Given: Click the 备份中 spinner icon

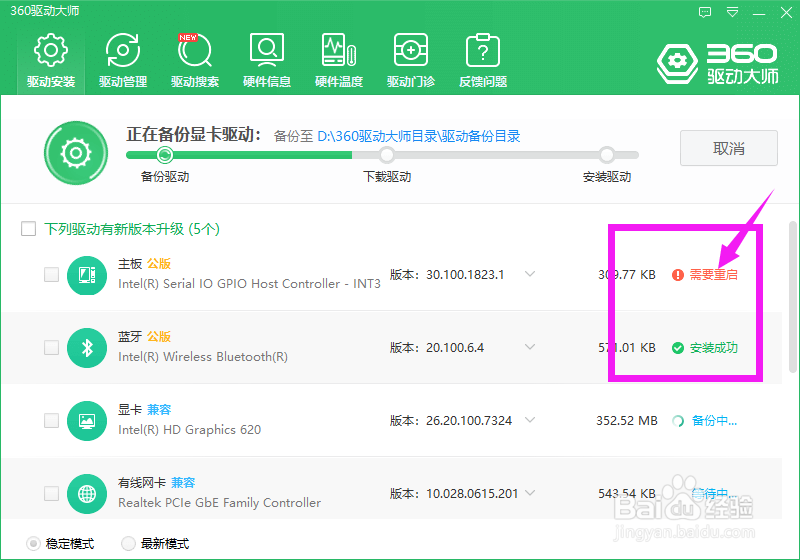Looking at the screenshot, I should point(678,421).
